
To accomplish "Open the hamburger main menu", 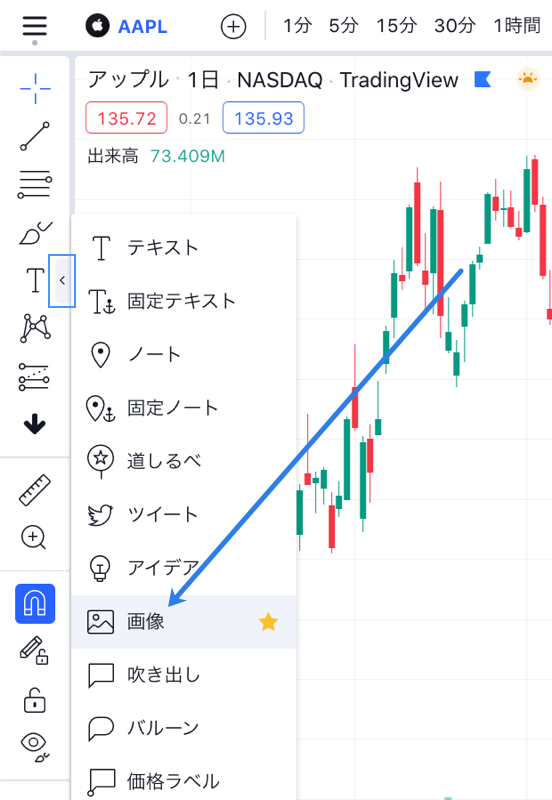I will point(35,26).
